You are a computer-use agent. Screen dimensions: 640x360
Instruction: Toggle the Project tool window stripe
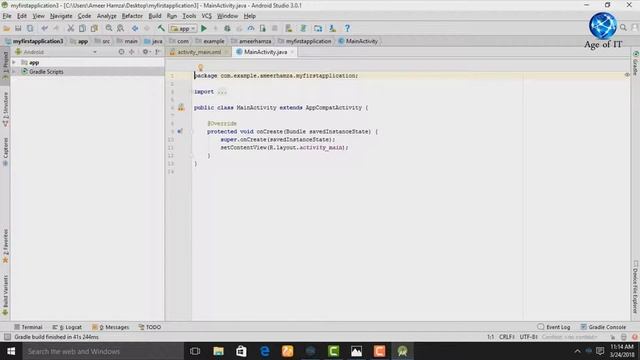coord(5,65)
